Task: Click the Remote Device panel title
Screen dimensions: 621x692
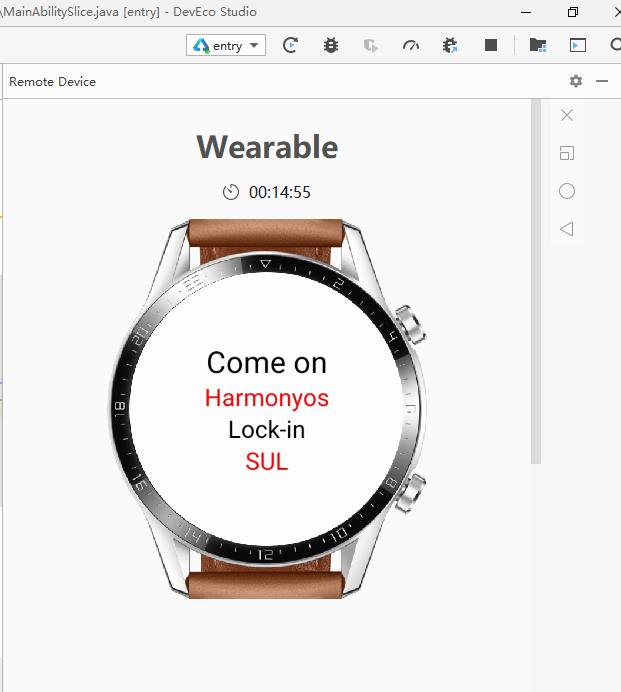Action: pyautogui.click(x=53, y=82)
